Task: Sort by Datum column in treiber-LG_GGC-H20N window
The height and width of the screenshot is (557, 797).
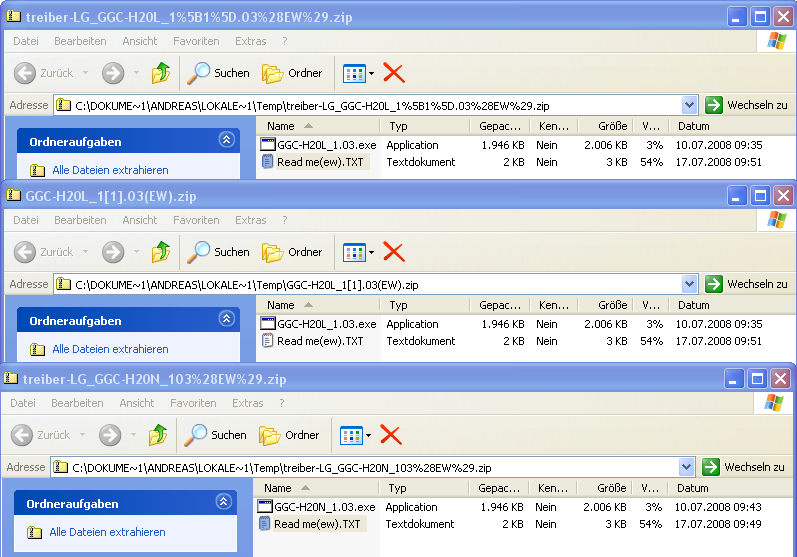Action: 730,488
